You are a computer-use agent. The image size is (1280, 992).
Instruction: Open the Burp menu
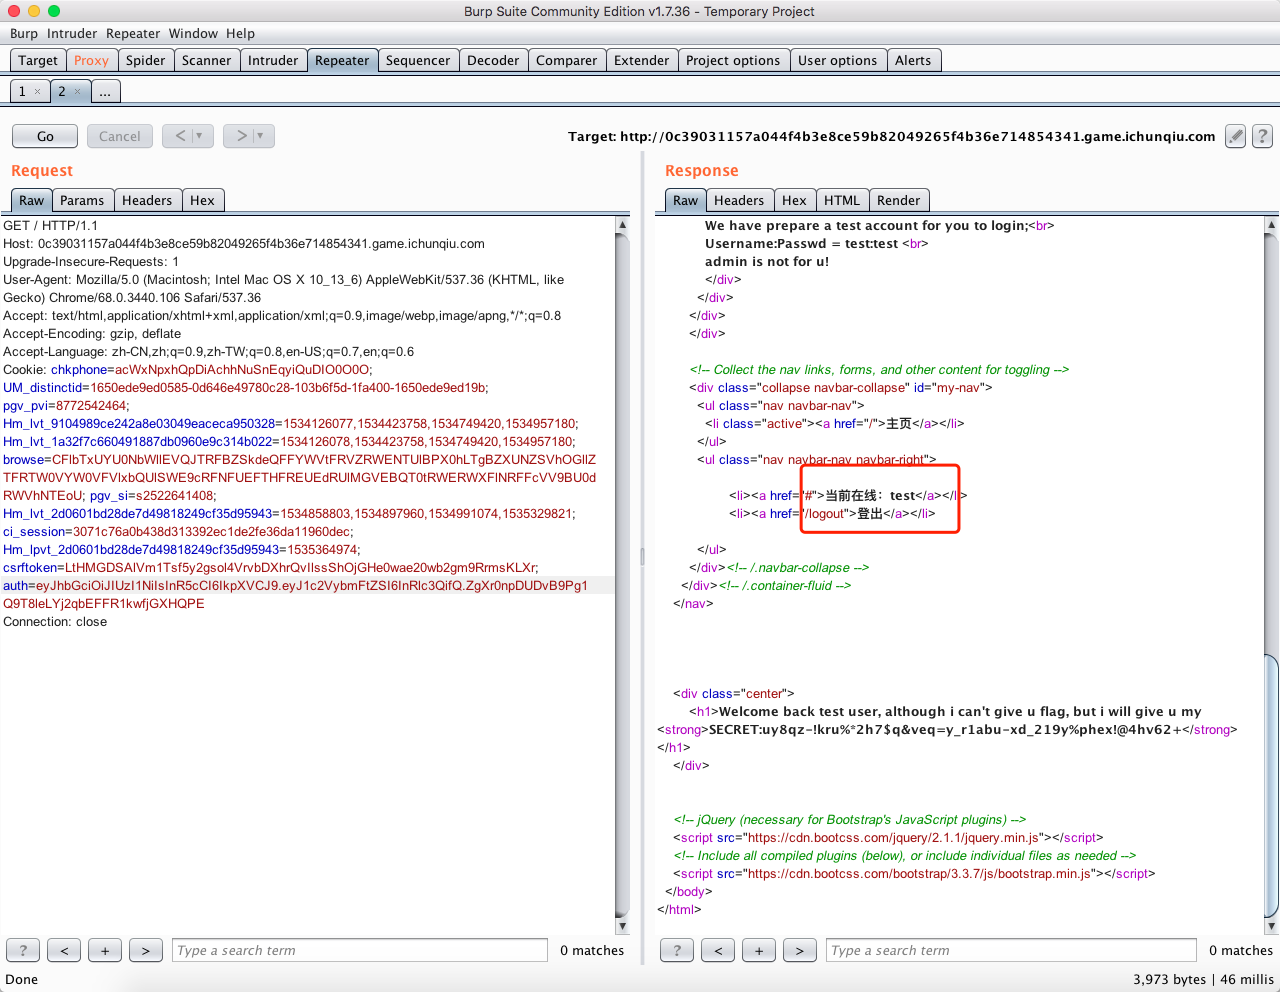coord(24,33)
